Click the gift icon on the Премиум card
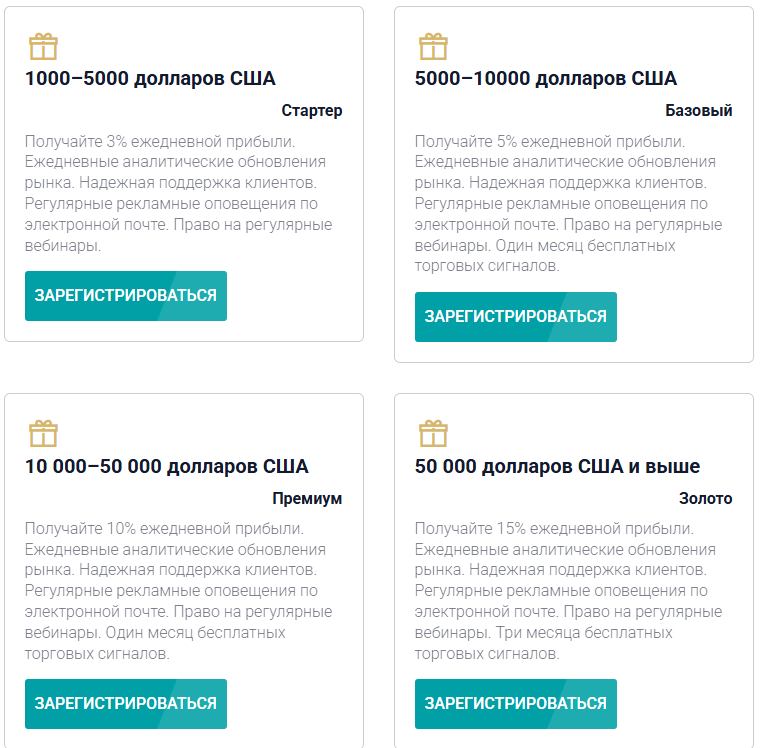Image resolution: width=762 pixels, height=748 pixels. [43, 434]
